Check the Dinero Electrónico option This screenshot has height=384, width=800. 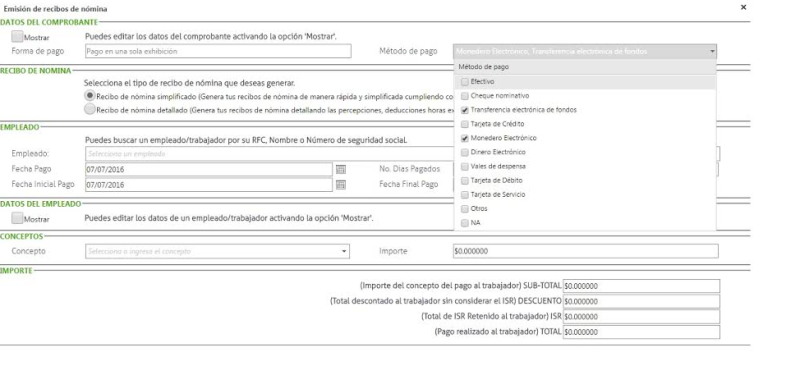(464, 152)
